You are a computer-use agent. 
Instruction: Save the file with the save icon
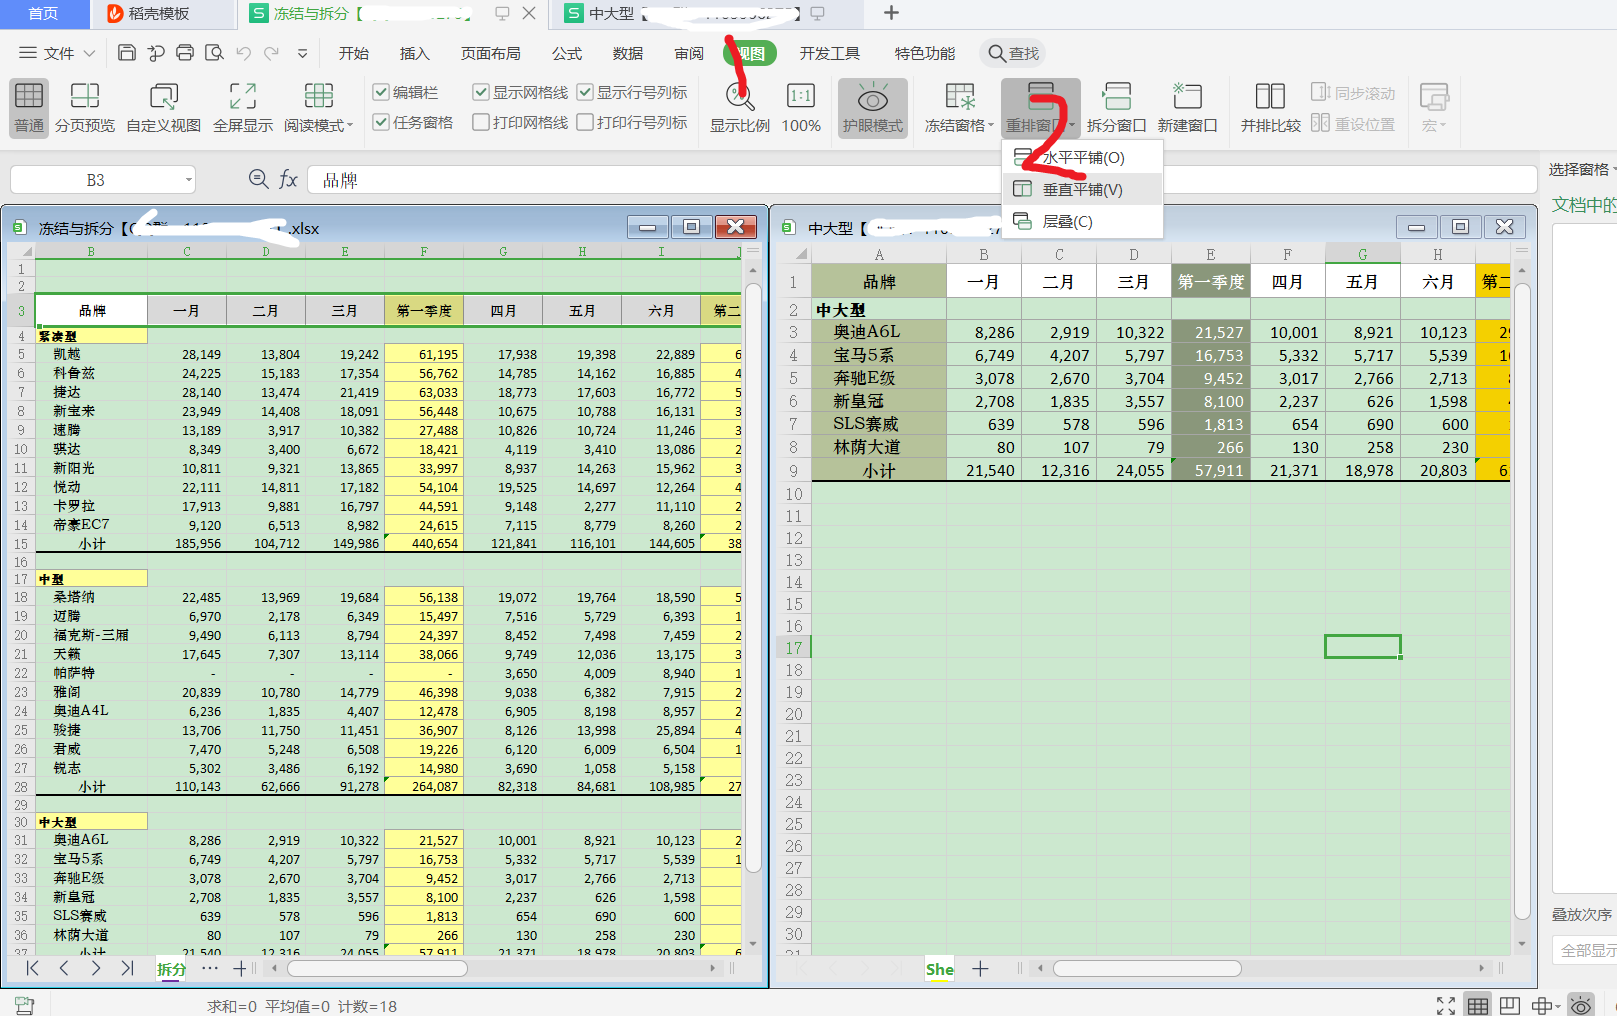[x=127, y=53]
